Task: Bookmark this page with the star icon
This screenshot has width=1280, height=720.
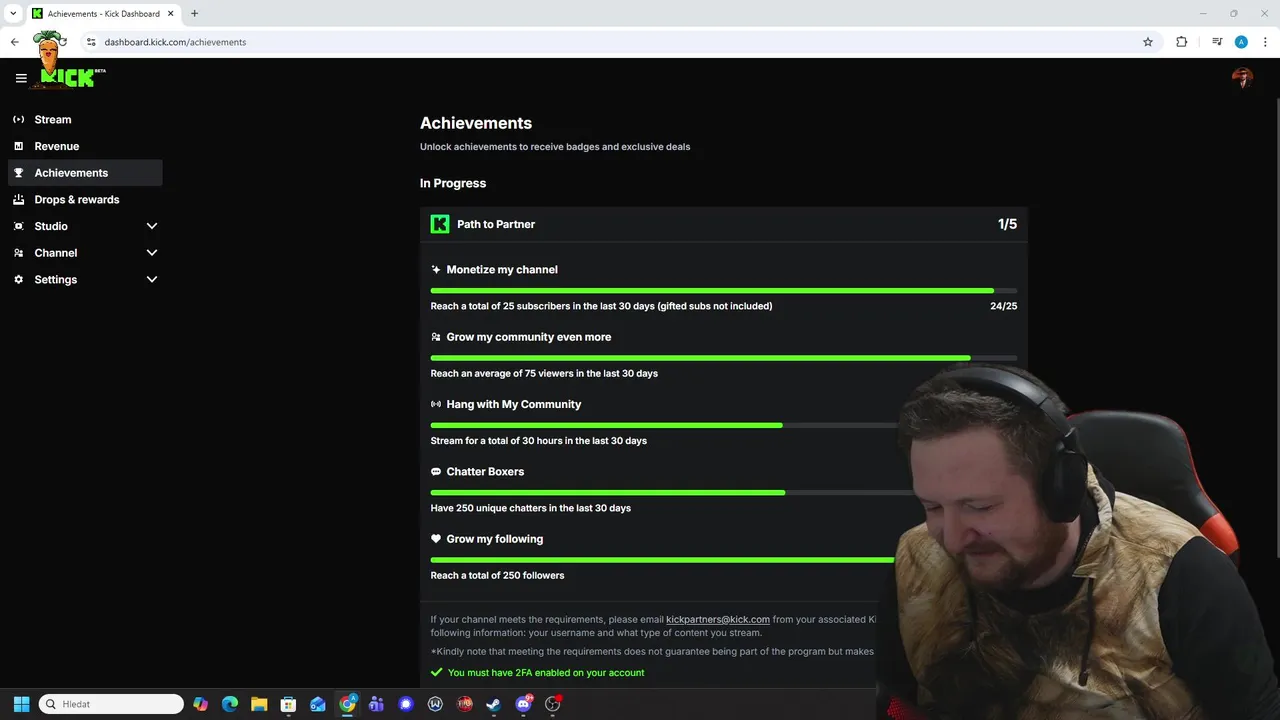Action: click(x=1148, y=42)
